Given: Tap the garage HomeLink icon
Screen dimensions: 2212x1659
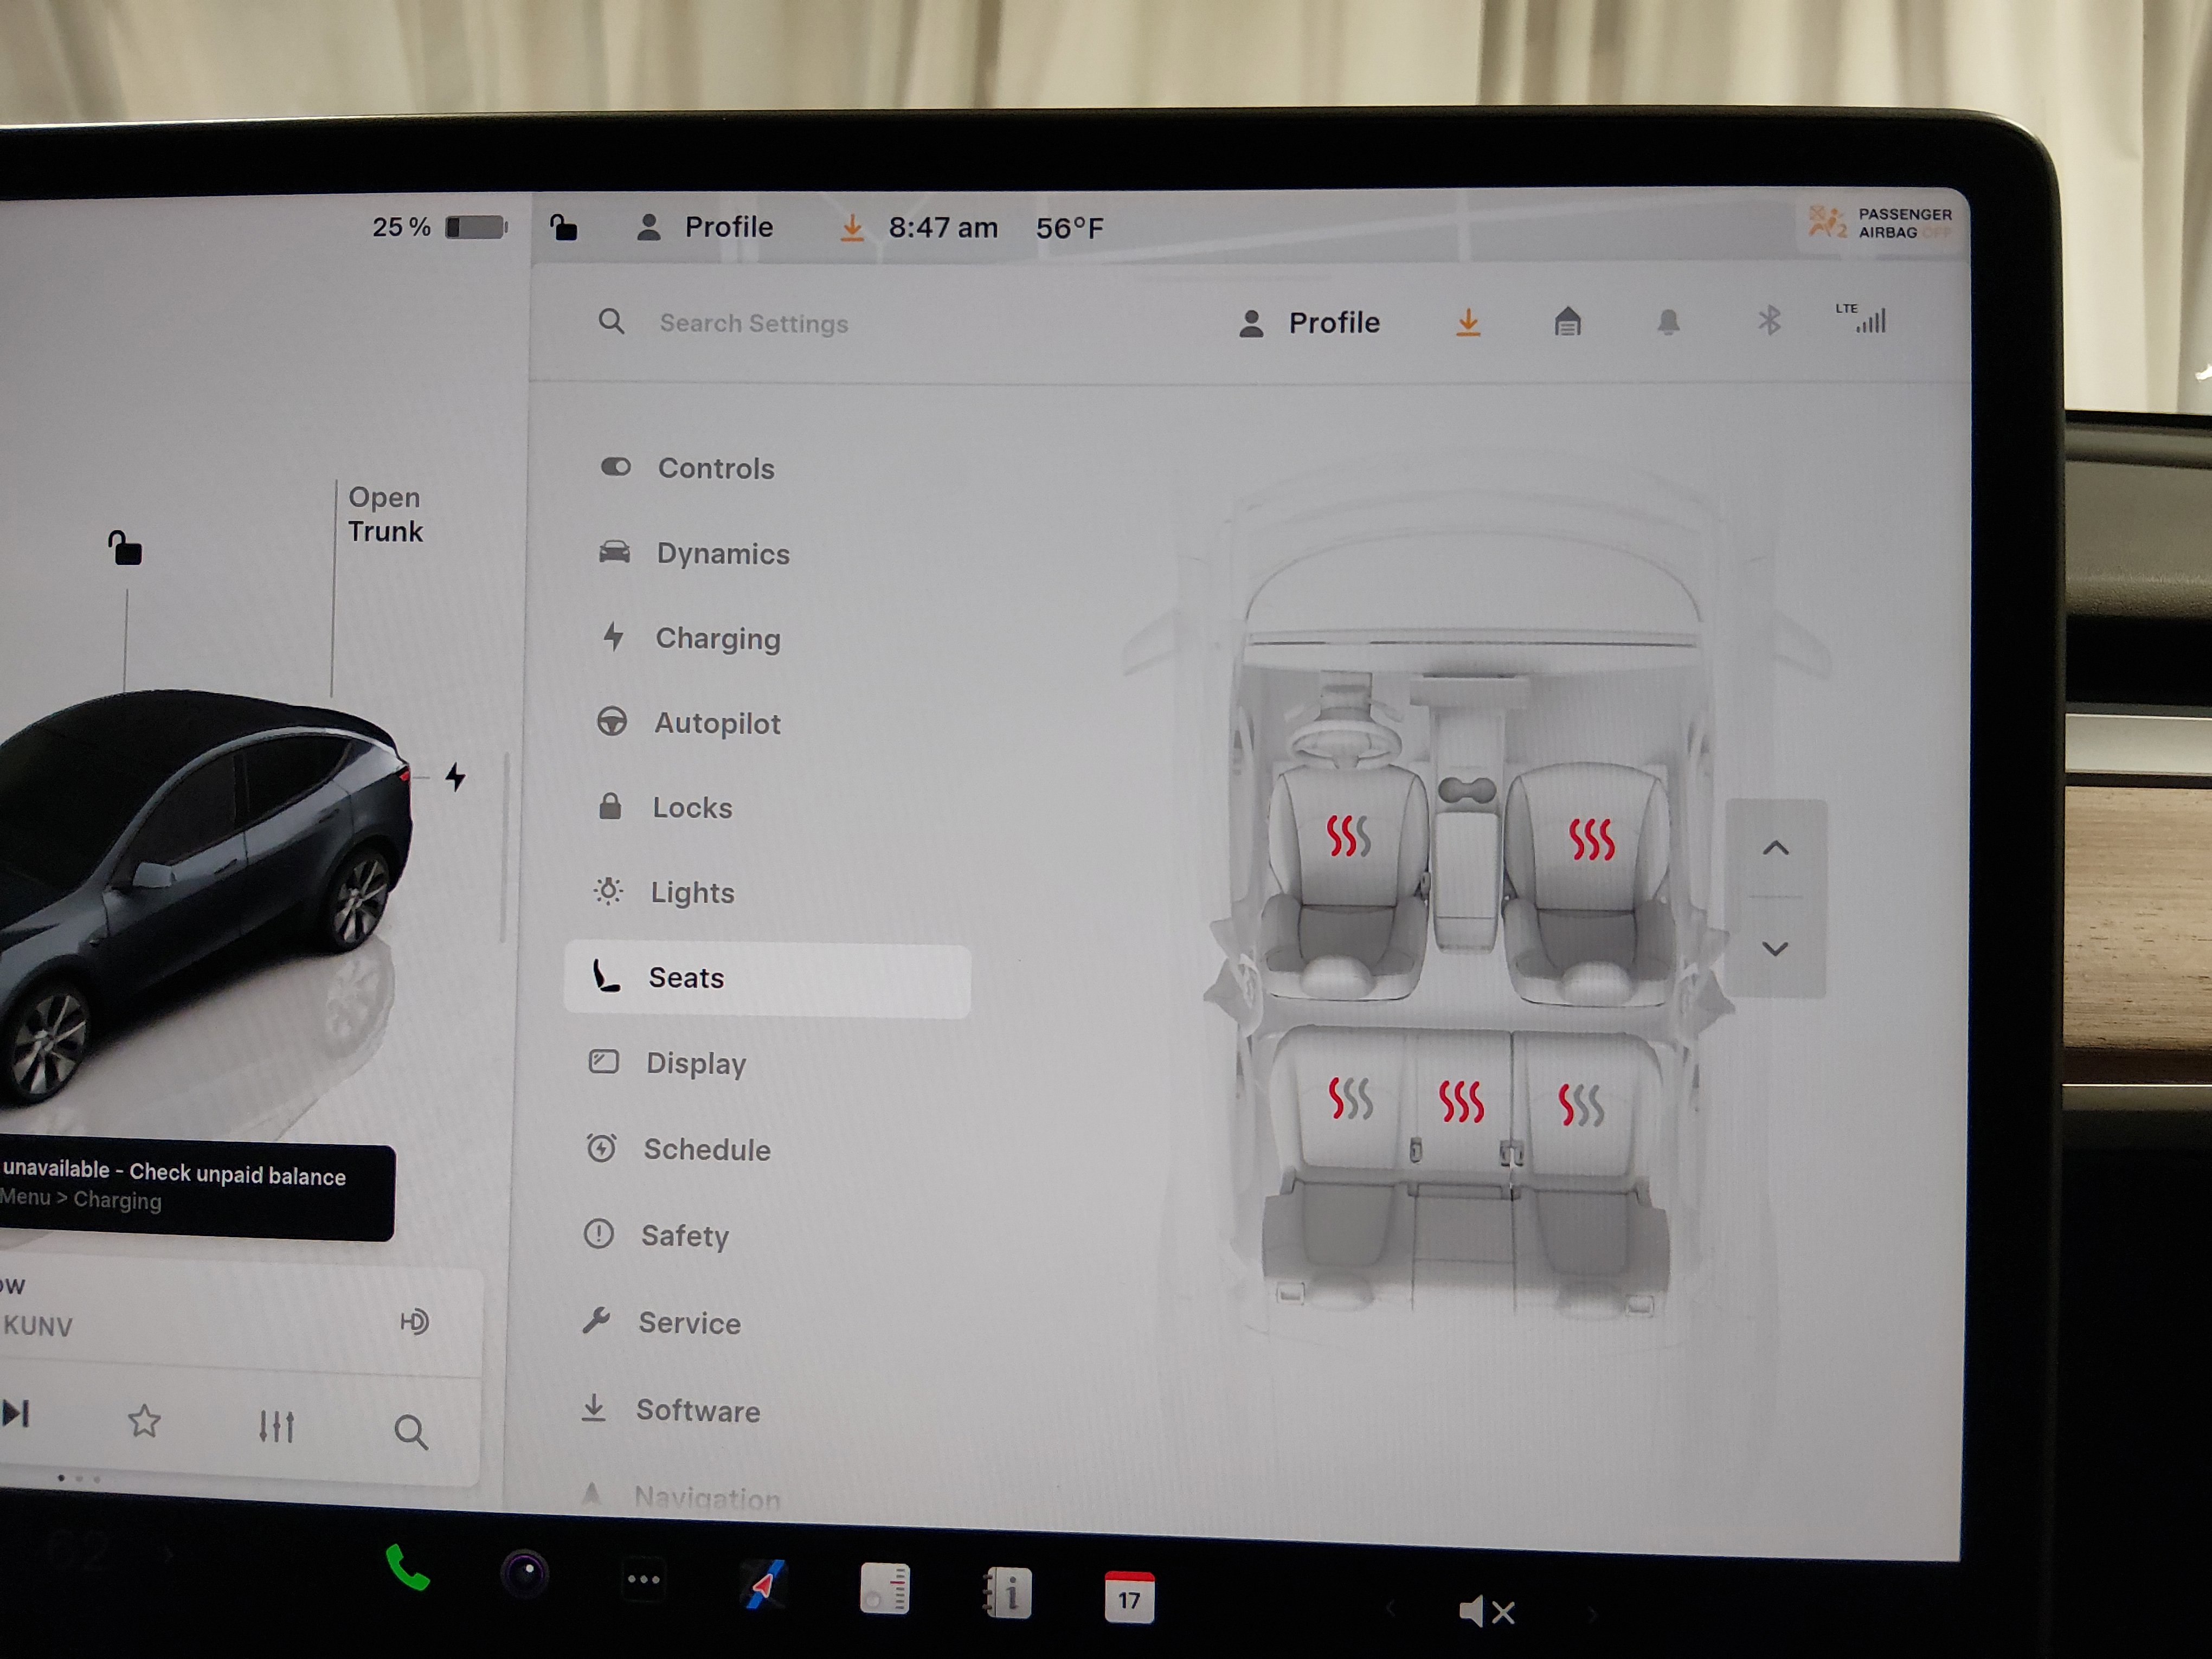Looking at the screenshot, I should tap(1567, 322).
